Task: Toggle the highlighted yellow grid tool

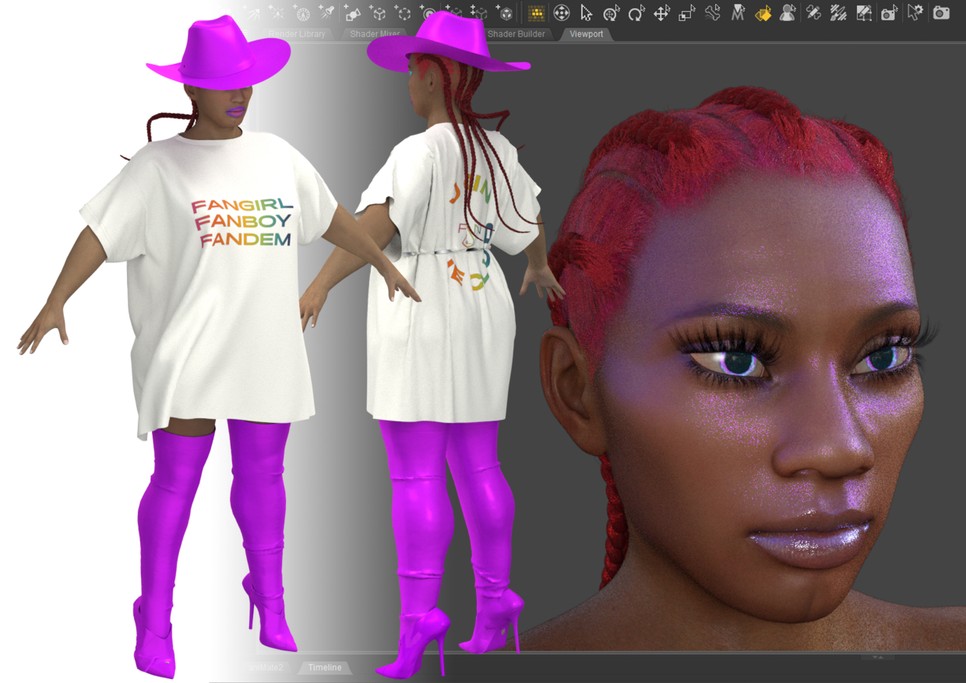Action: click(538, 14)
